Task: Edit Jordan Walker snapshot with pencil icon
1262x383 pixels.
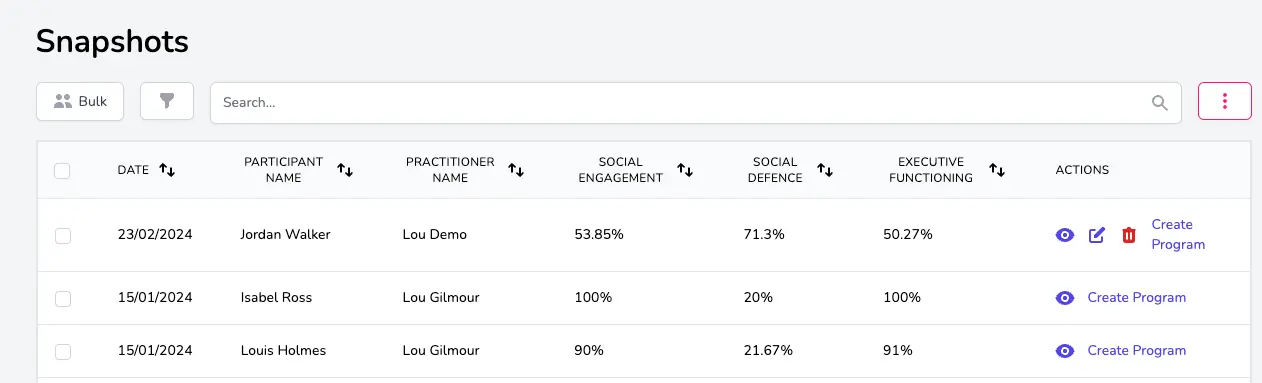Action: pos(1097,235)
